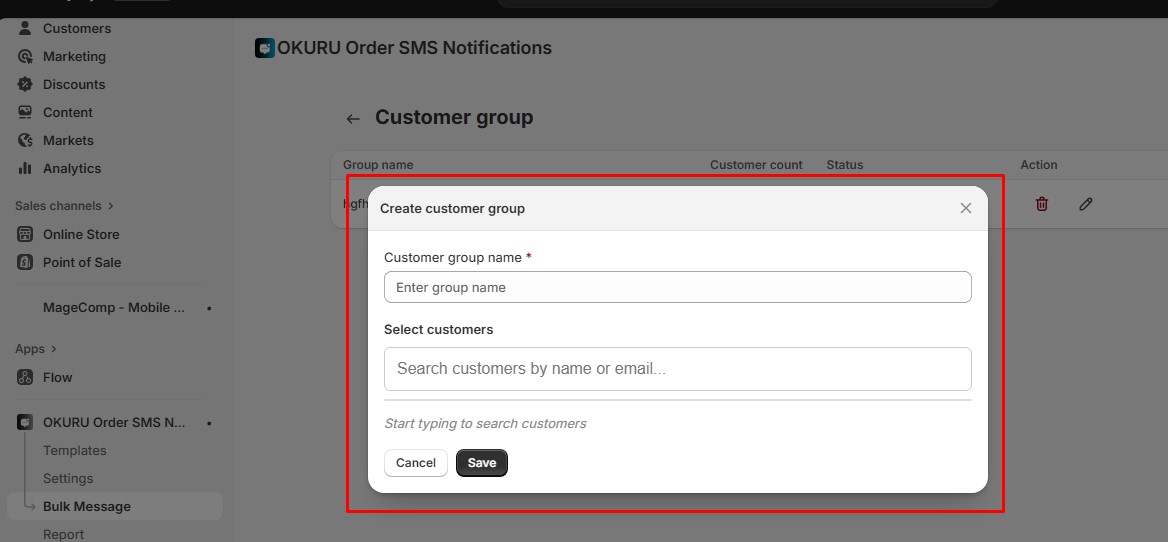Image resolution: width=1168 pixels, height=542 pixels.
Task: Expand the Sales channels section
Action: pos(110,206)
